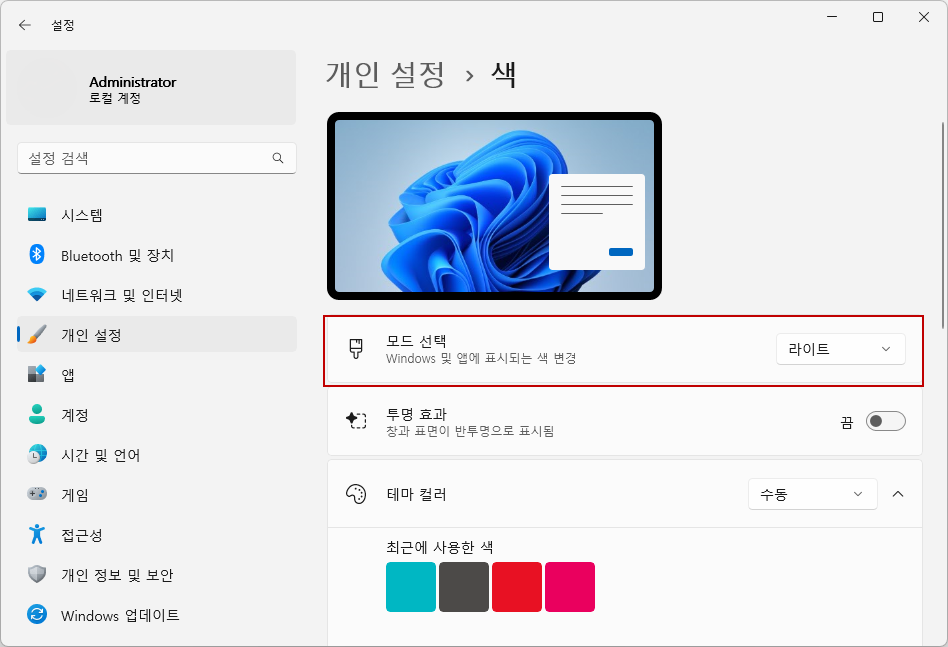Click the 투명 효과 title text
This screenshot has width=948, height=647.
click(x=416, y=414)
